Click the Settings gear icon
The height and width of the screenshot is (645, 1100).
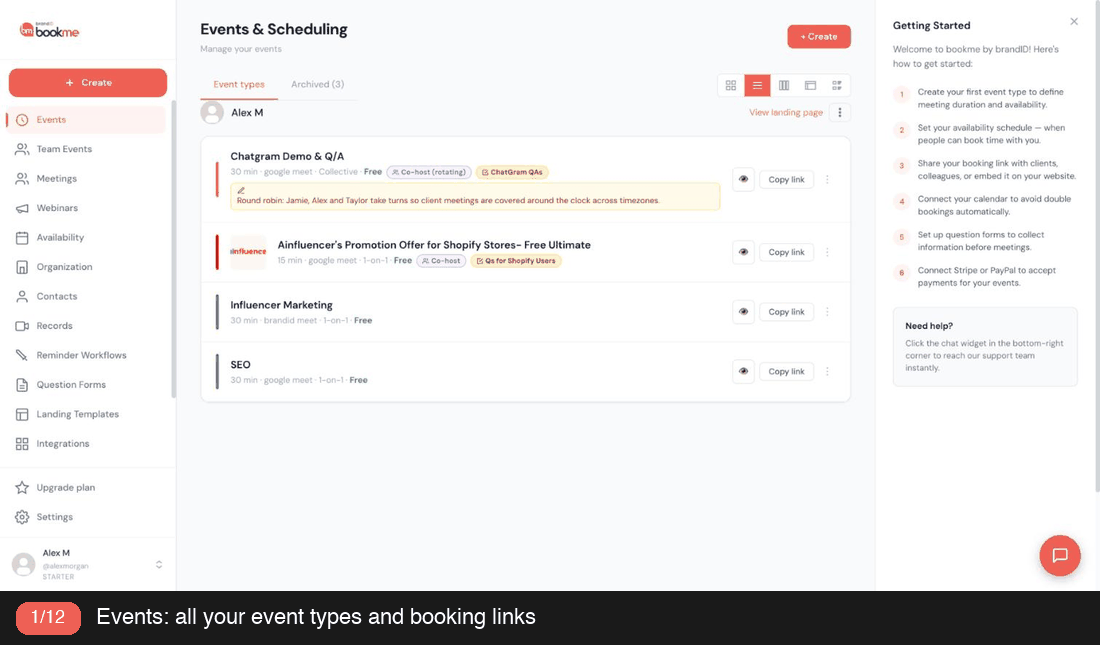click(x=22, y=517)
